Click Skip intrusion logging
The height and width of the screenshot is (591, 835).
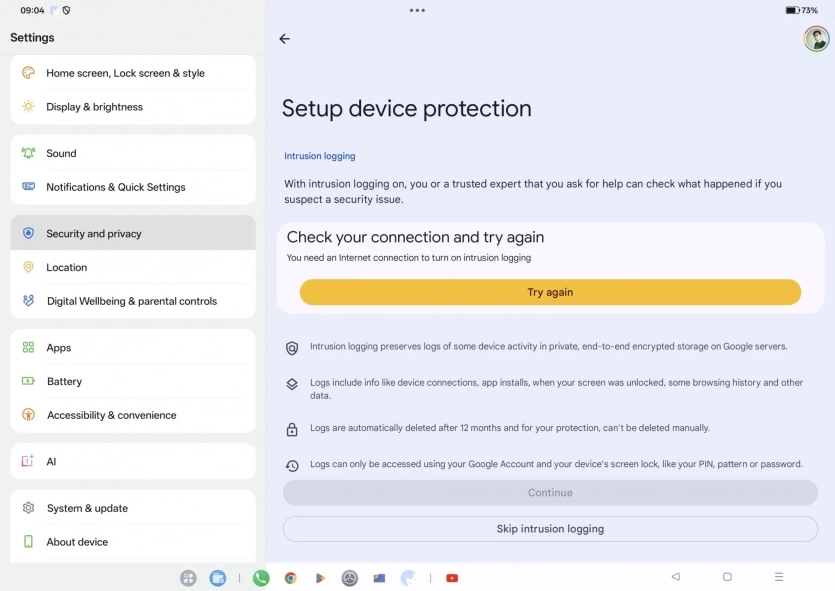click(549, 528)
